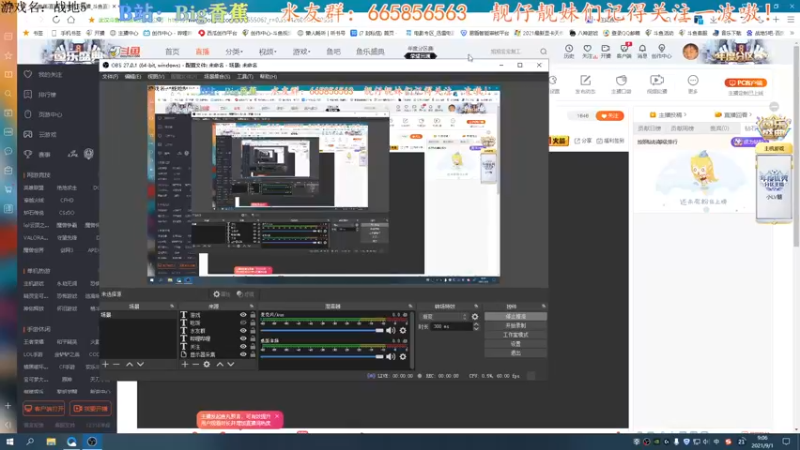
Task: Click 工作室模式 button in OBS
Action: pos(515,335)
